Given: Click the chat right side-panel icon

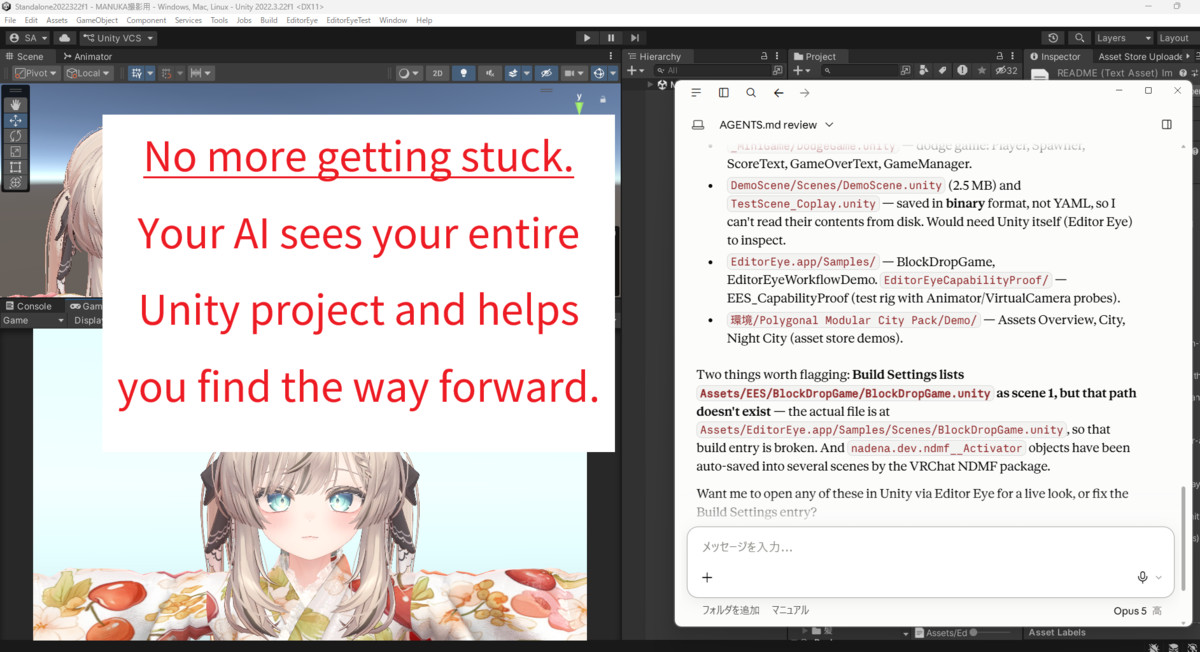Looking at the screenshot, I should pyautogui.click(x=1166, y=125).
